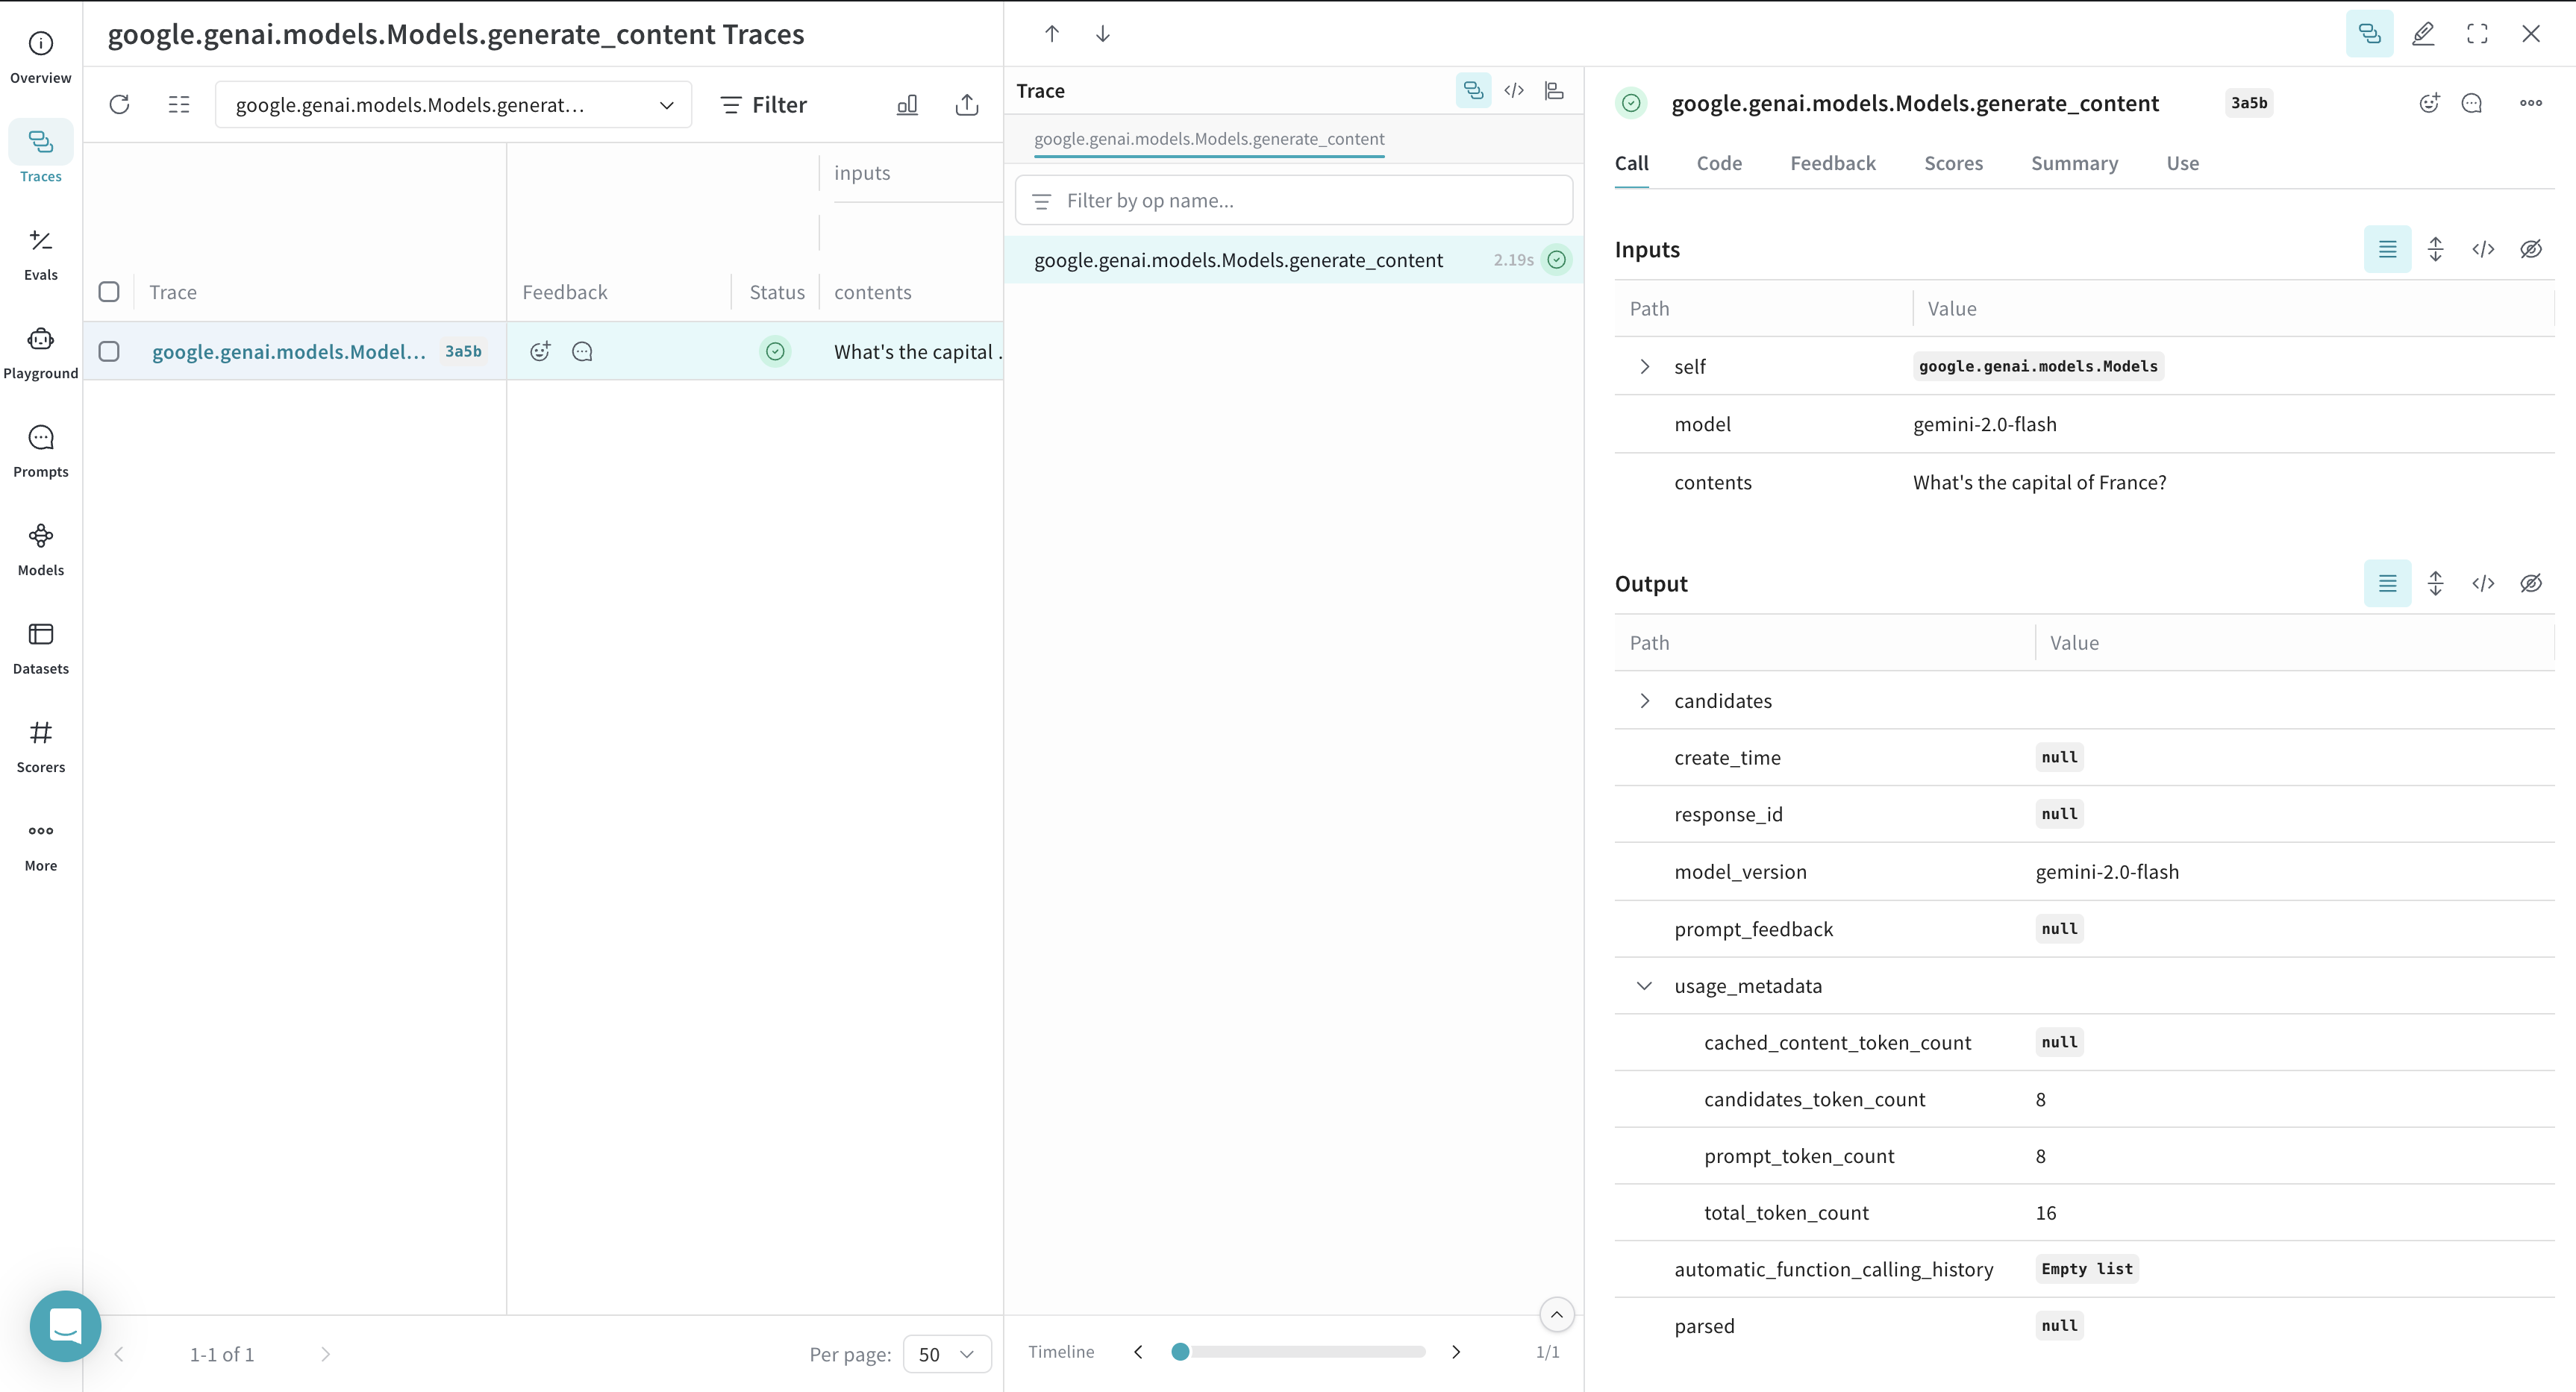Viewport: 2576px width, 1392px height.
Task: Switch trace panel to code view icon
Action: click(x=1513, y=91)
